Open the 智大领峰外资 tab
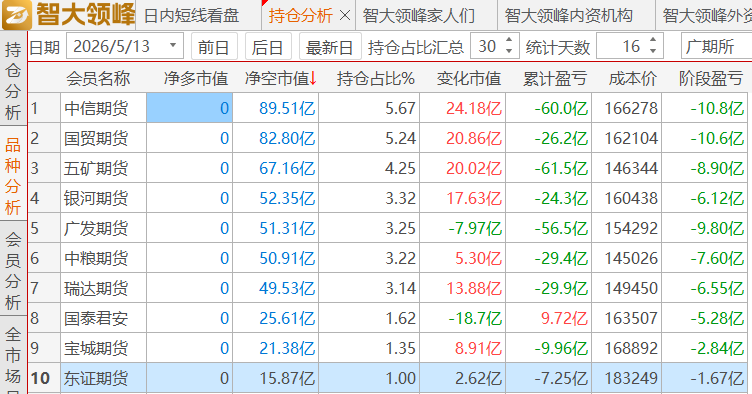The image size is (752, 394). pyautogui.click(x=707, y=16)
